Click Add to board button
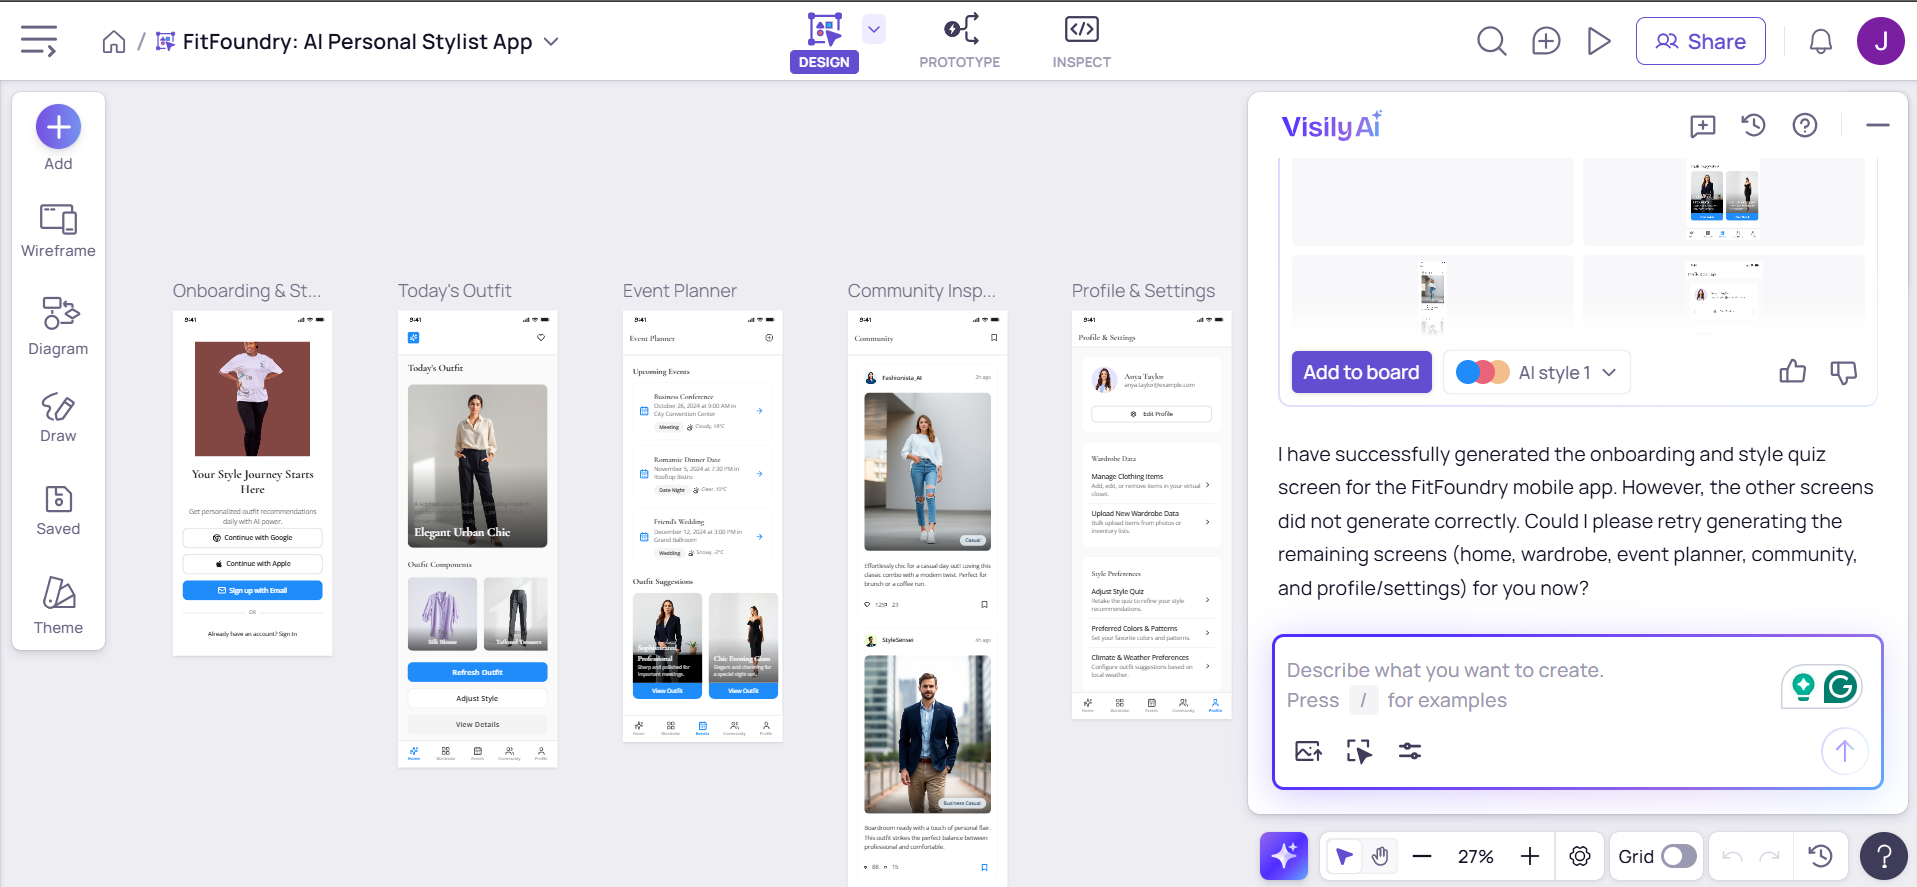Image resolution: width=1917 pixels, height=887 pixels. (x=1361, y=372)
